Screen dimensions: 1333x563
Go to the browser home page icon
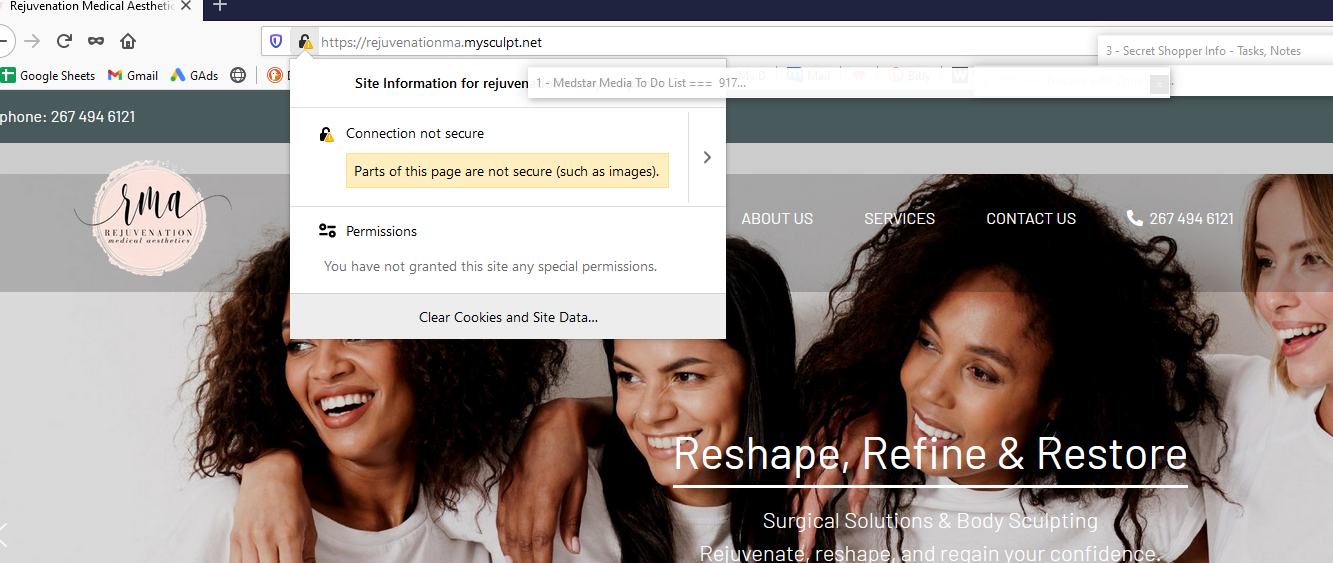(x=128, y=41)
